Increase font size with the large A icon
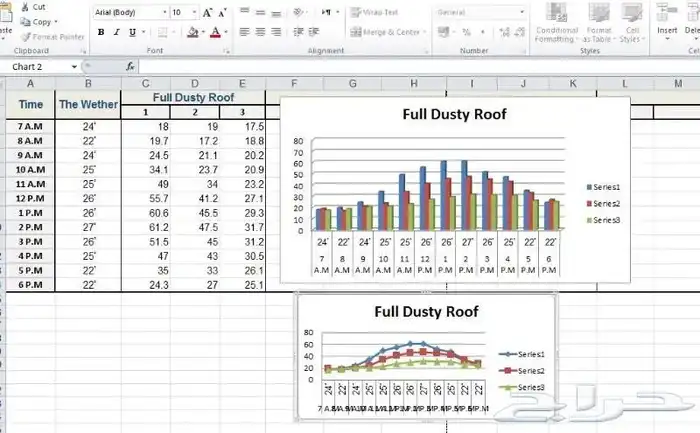Image resolution: width=700 pixels, height=433 pixels. (x=207, y=13)
